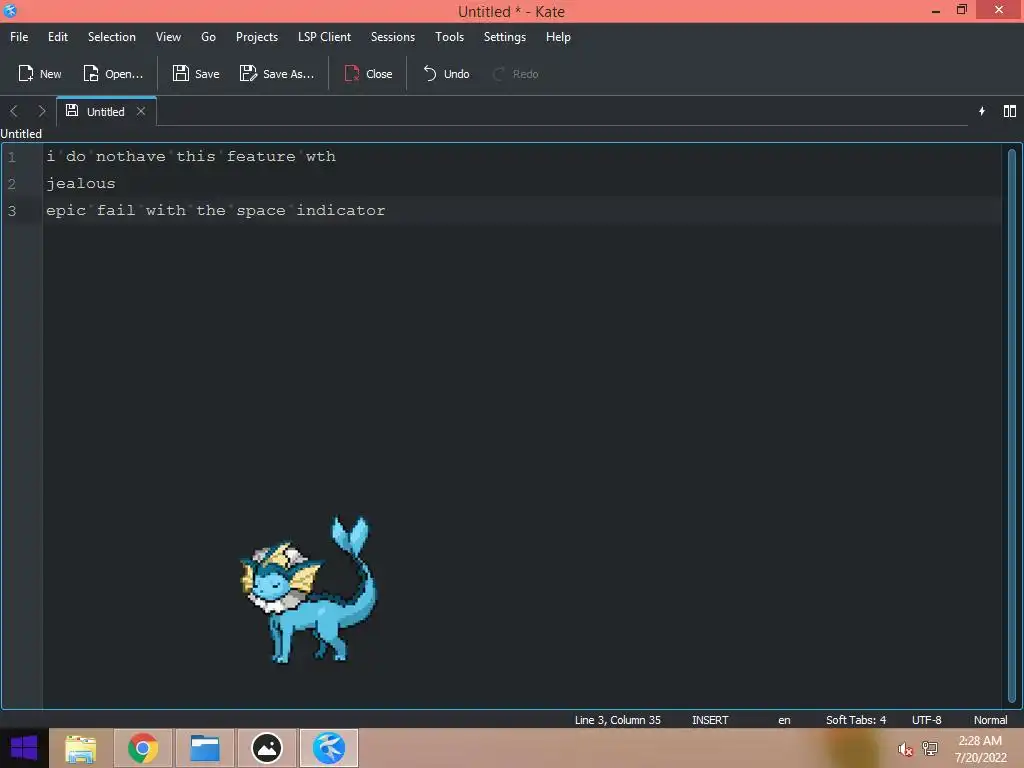This screenshot has width=1024, height=768.
Task: Click the vertical scrollbar of the editor
Action: pyautogui.click(x=1012, y=424)
